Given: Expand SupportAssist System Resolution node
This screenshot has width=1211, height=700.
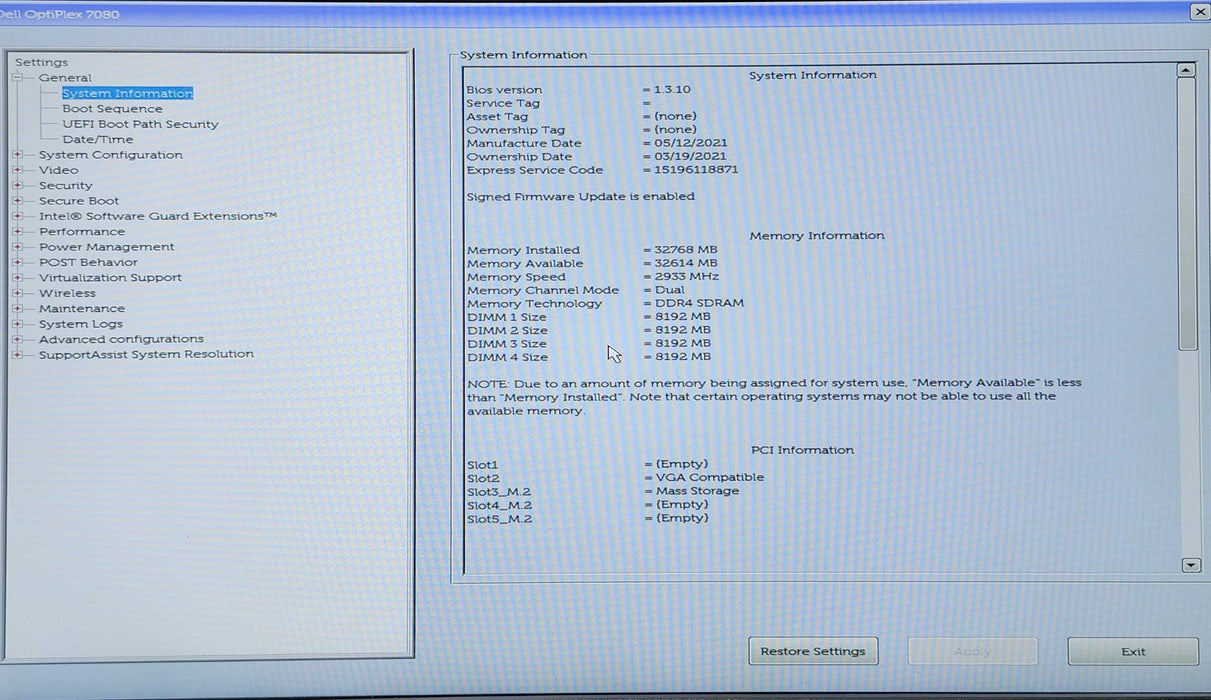Looking at the screenshot, I should click(17, 354).
